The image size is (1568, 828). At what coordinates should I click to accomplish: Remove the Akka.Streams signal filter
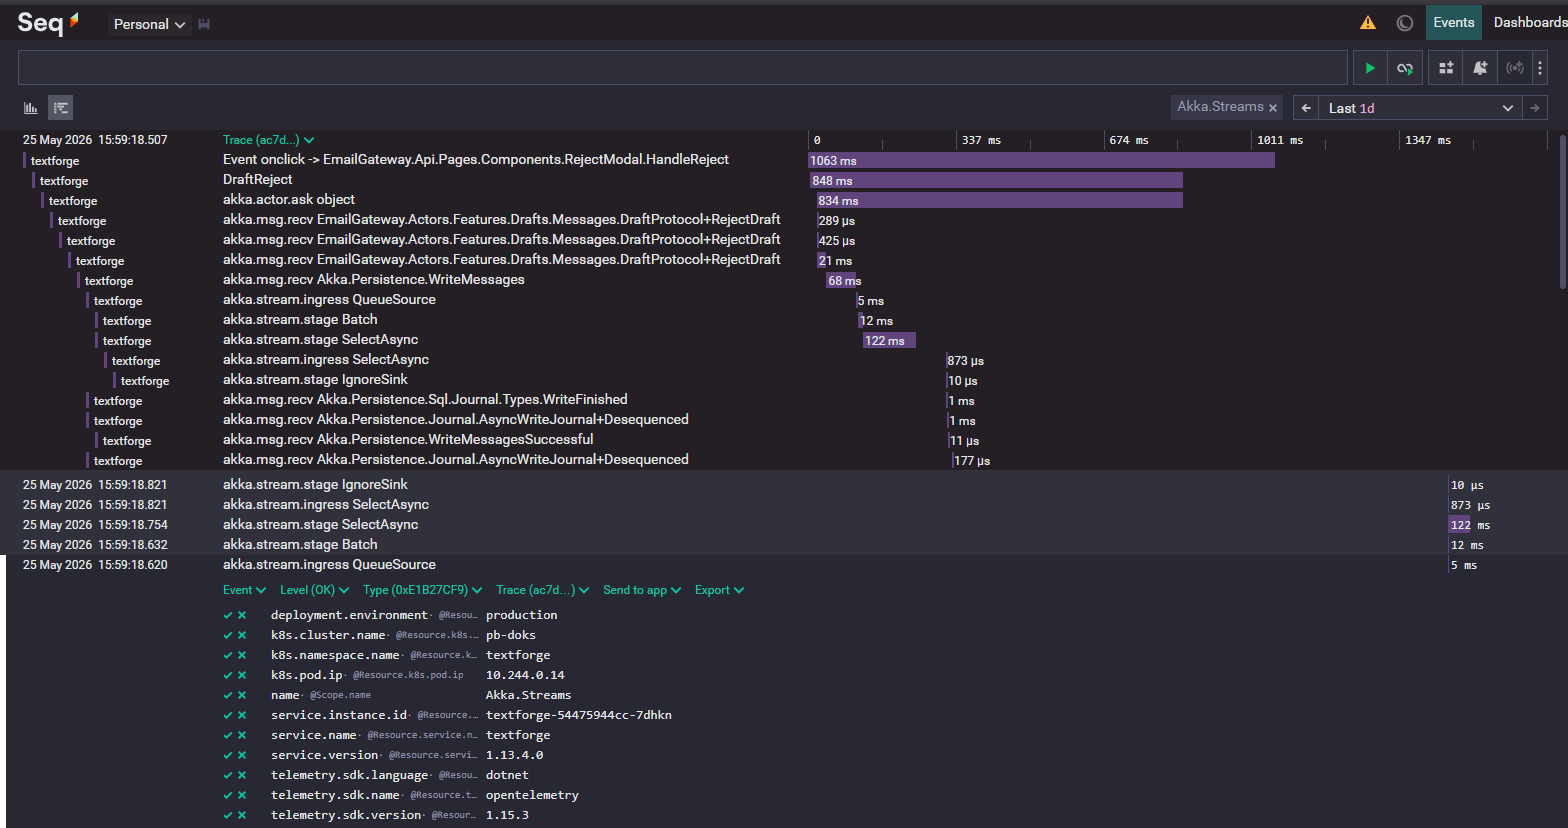(x=1273, y=107)
